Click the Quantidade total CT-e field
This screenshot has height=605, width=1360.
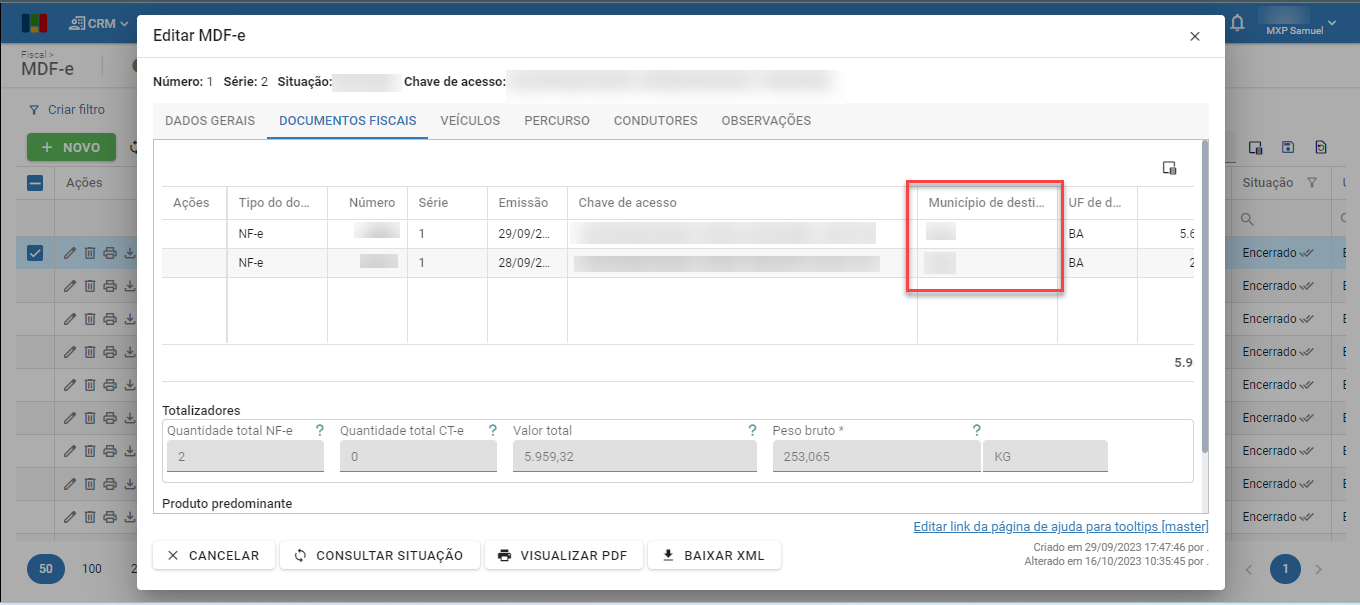click(418, 456)
